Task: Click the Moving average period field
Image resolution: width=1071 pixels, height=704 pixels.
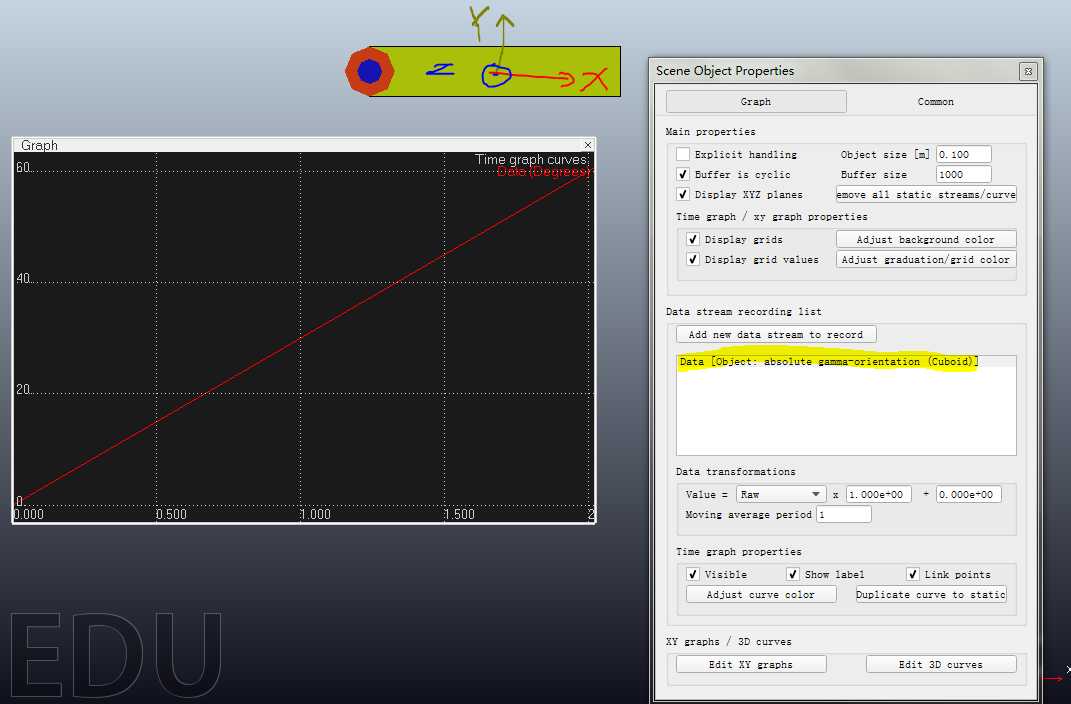Action: tap(844, 514)
